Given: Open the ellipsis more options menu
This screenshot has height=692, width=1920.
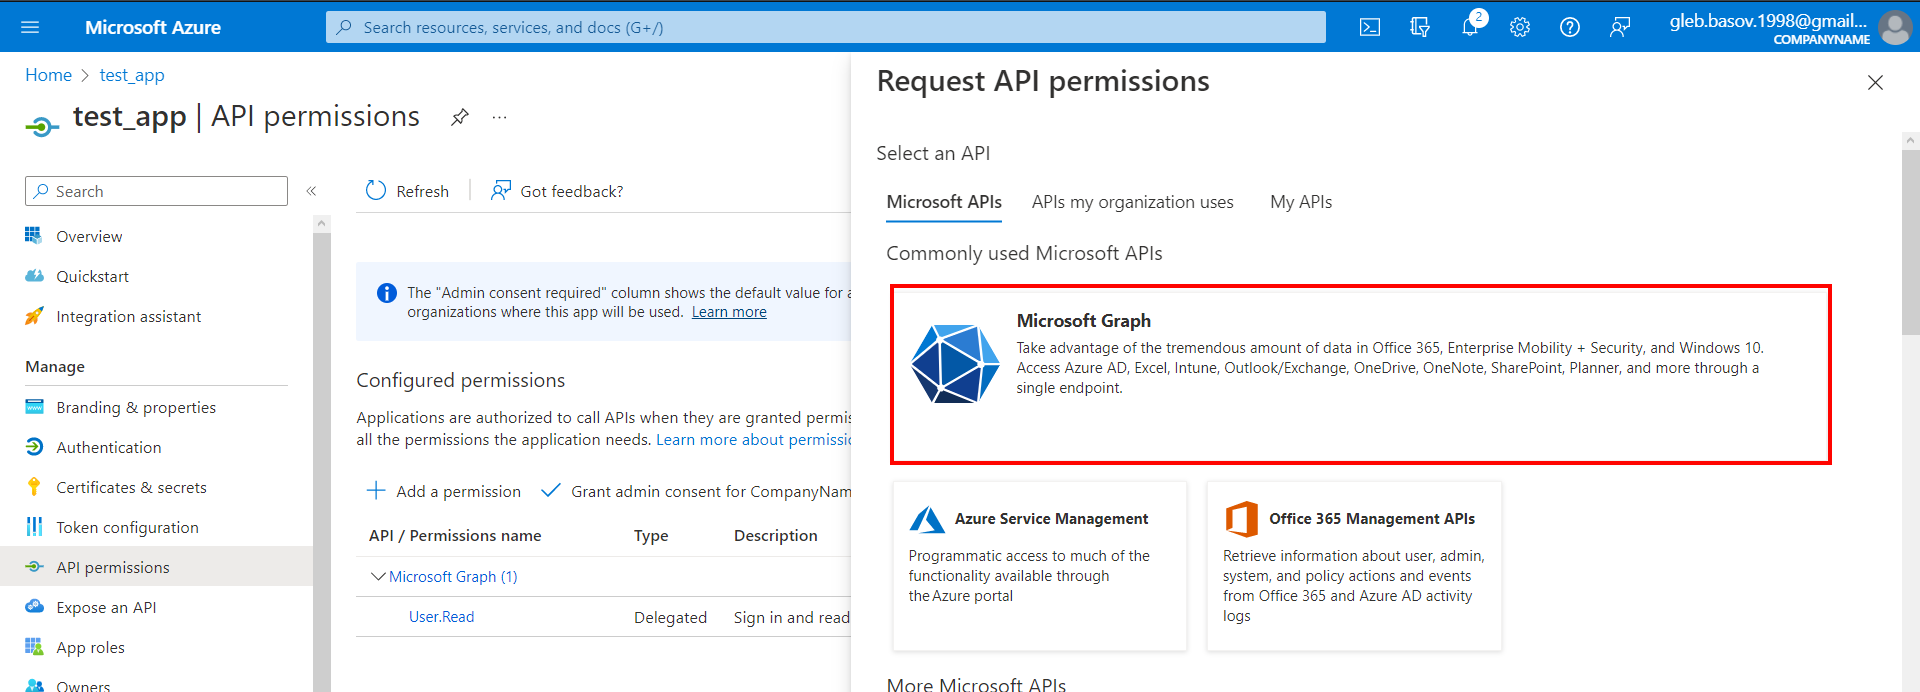Looking at the screenshot, I should (500, 117).
